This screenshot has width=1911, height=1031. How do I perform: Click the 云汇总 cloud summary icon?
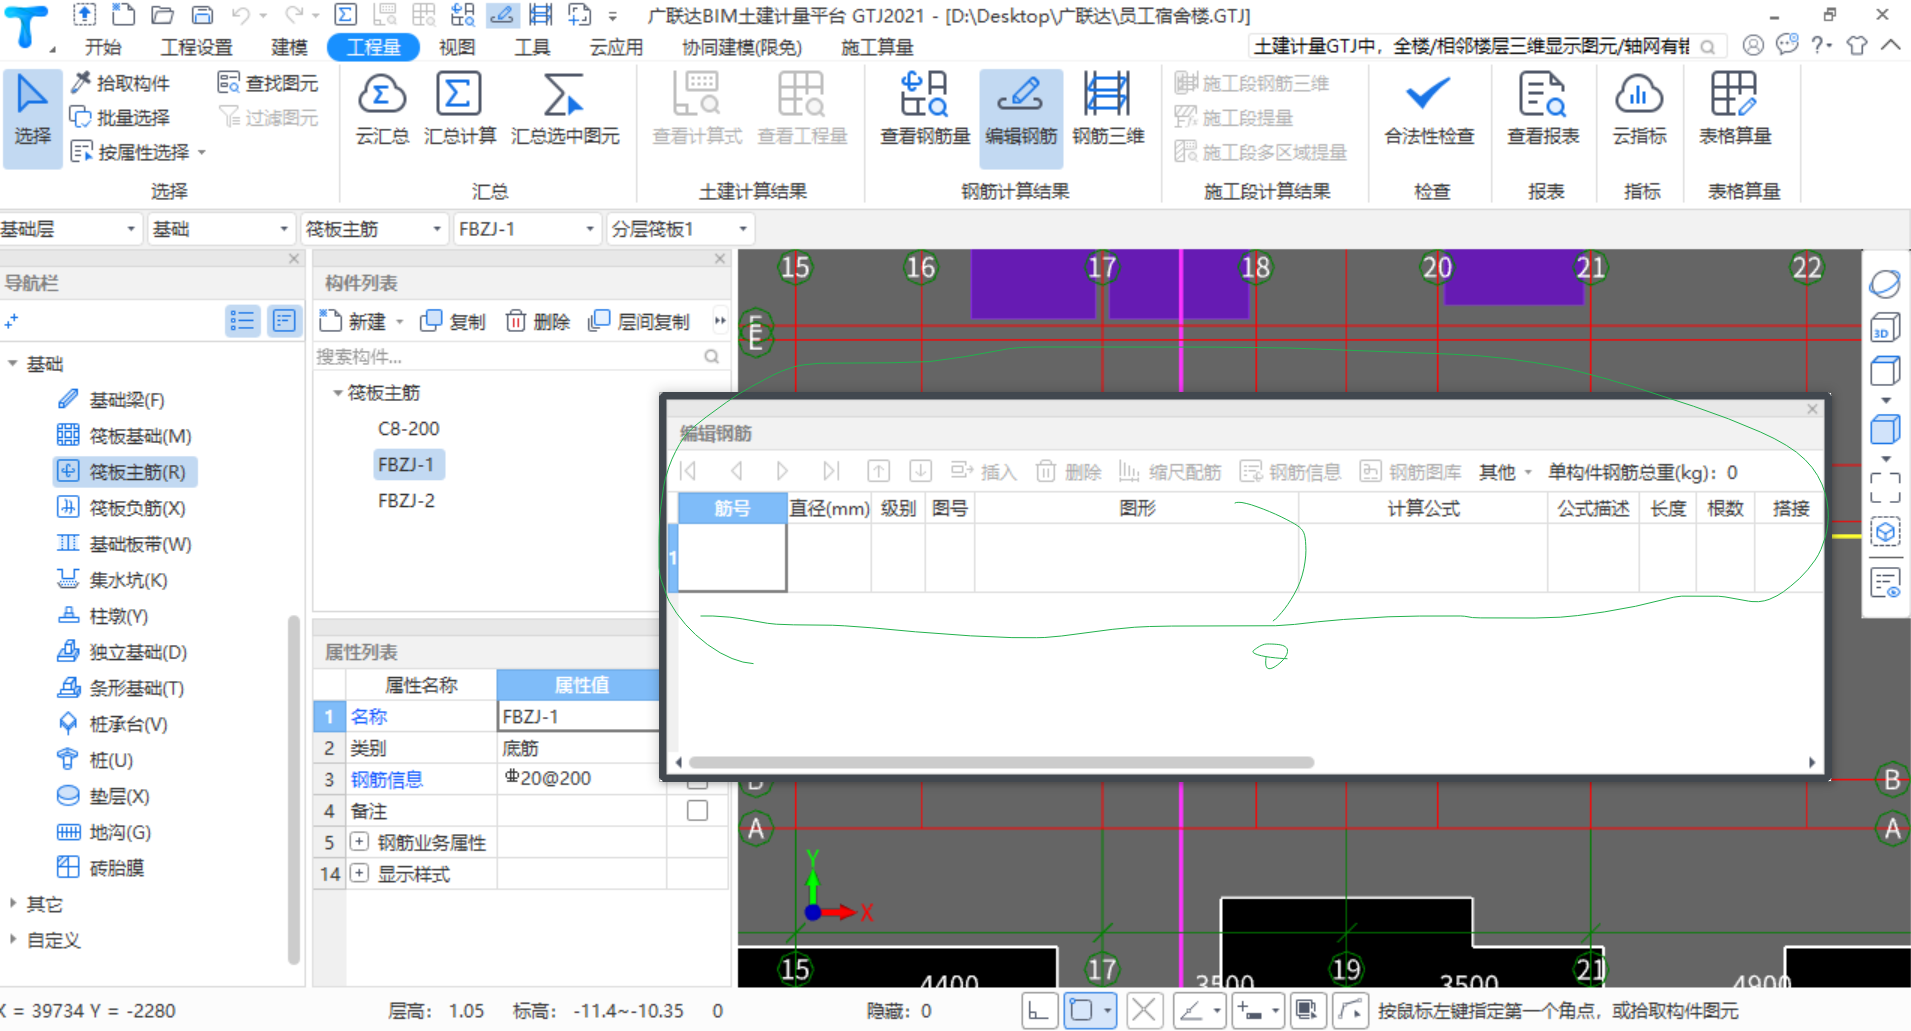(382, 108)
